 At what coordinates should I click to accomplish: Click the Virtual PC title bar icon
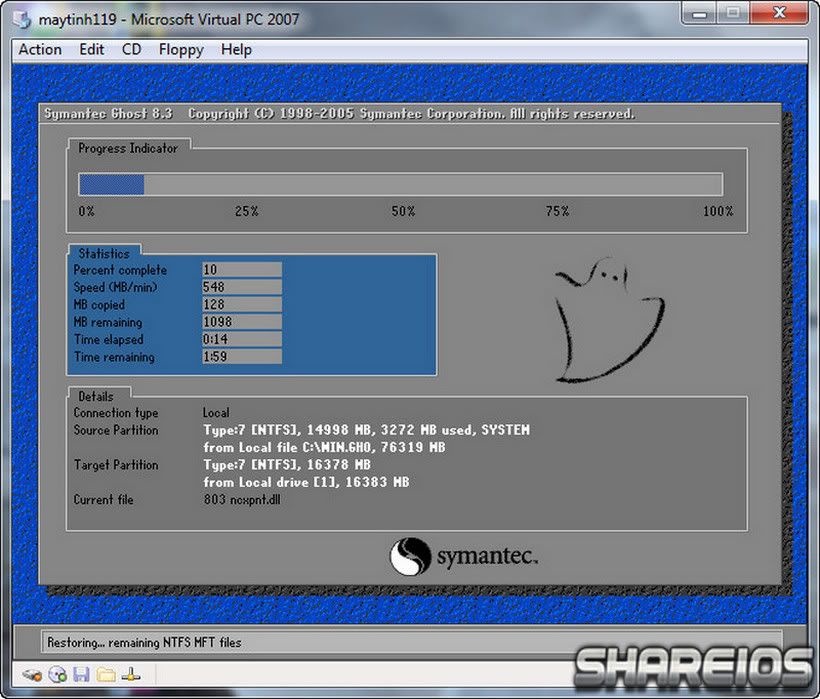click(22, 19)
